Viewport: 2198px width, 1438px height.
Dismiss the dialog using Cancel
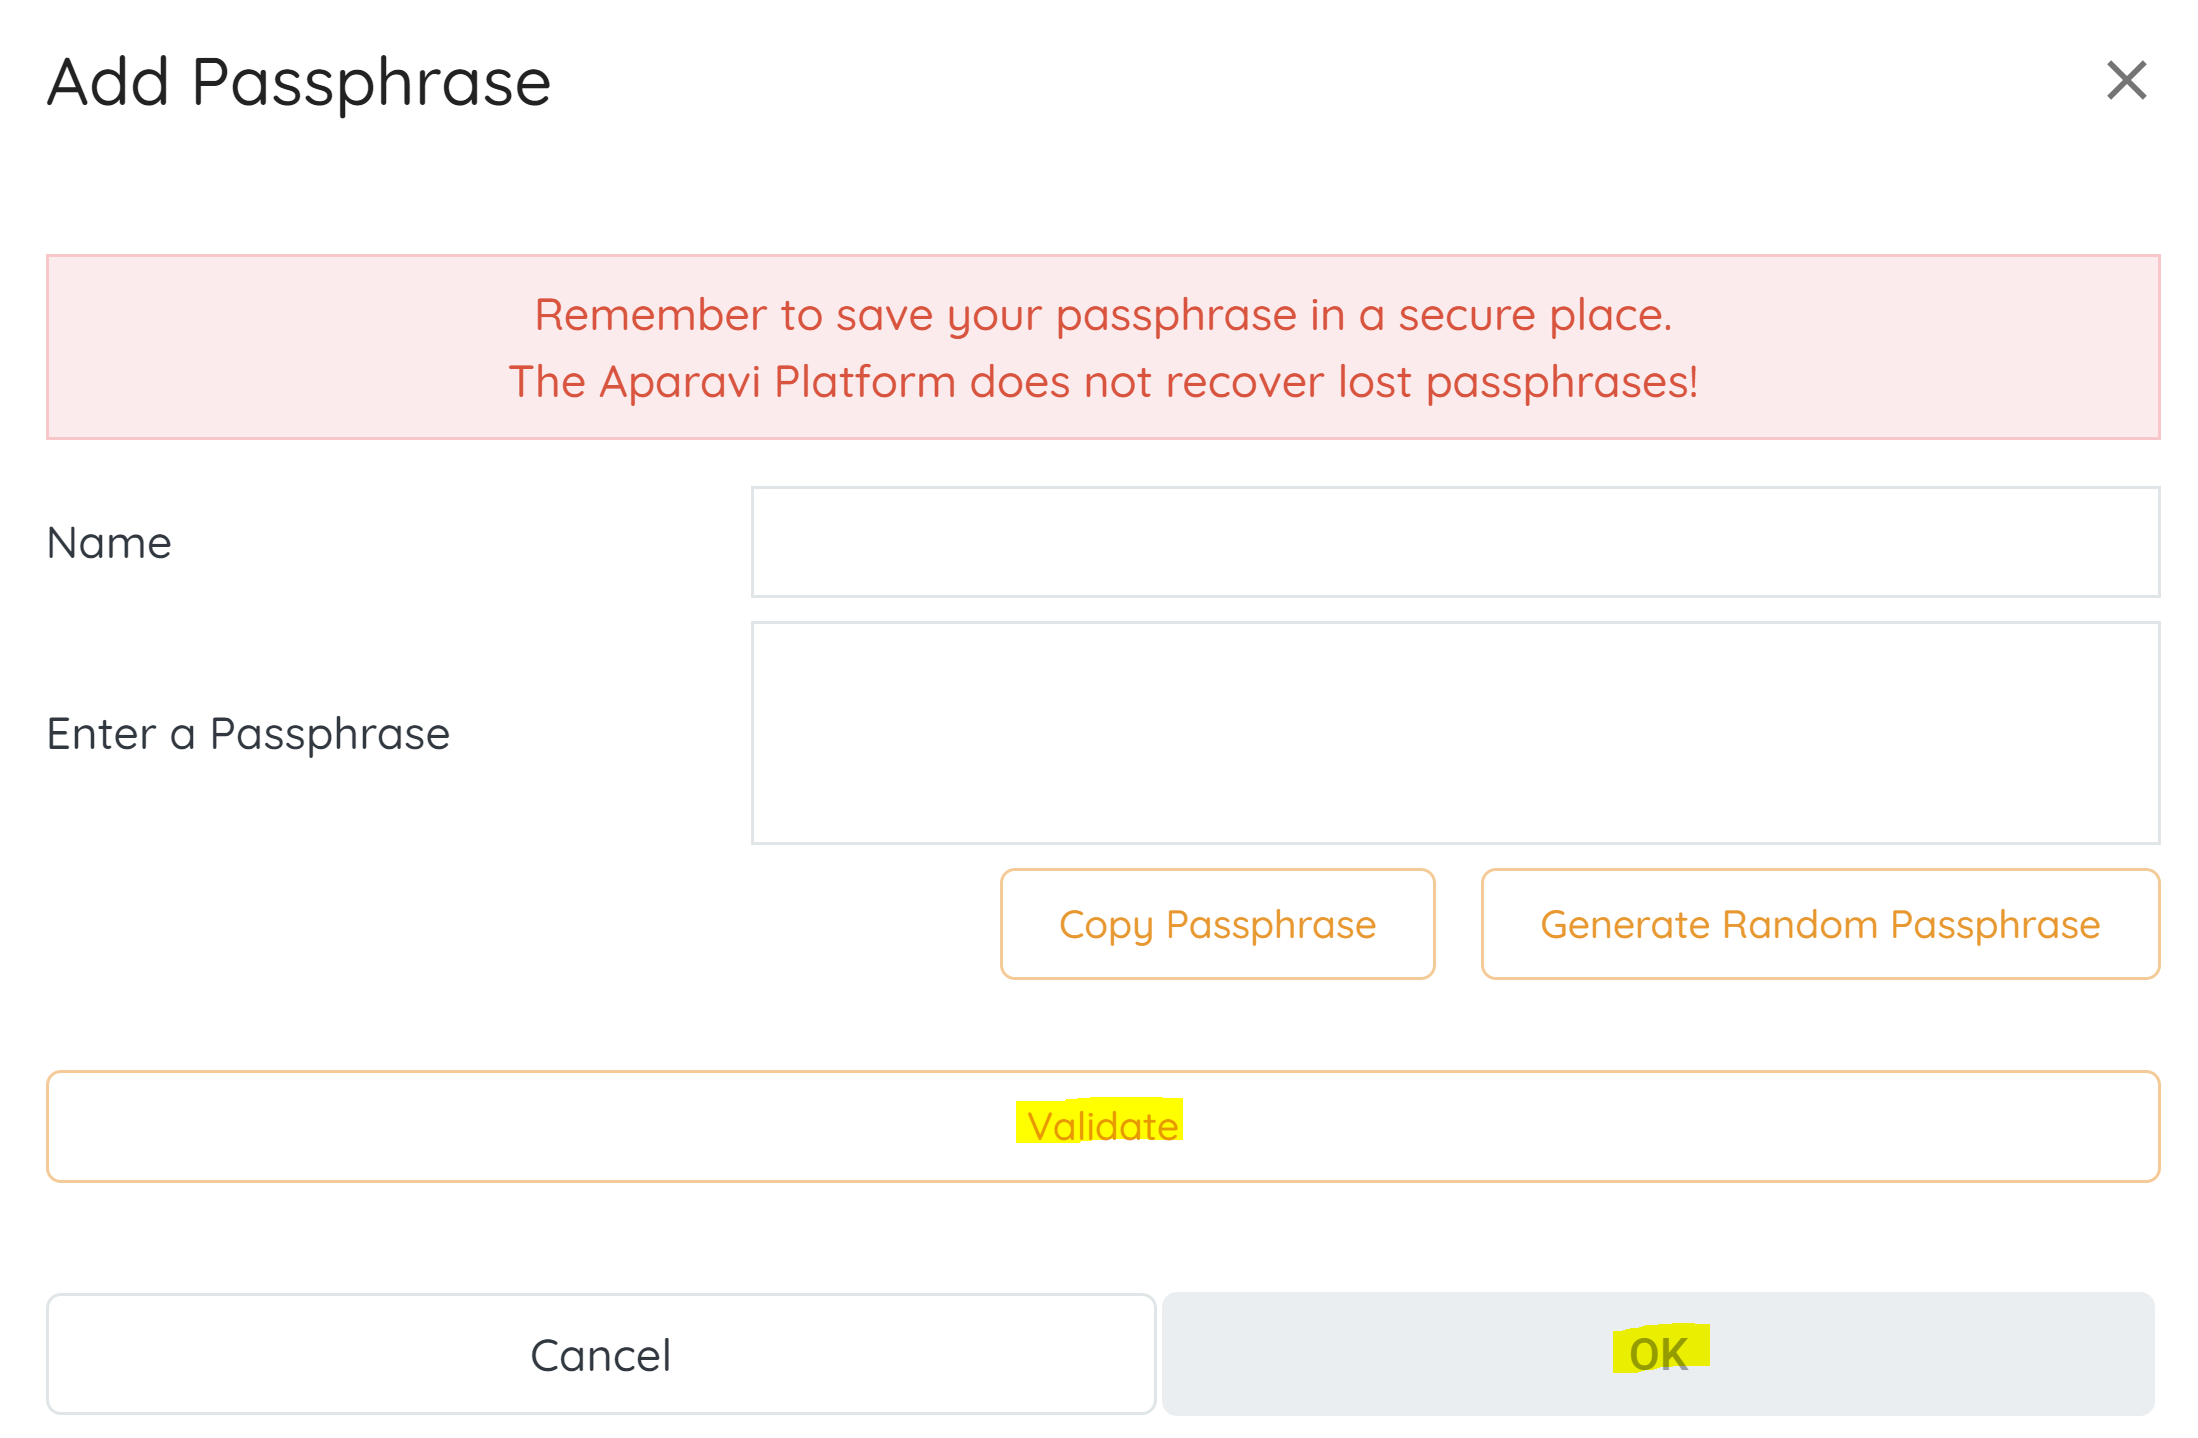(x=600, y=1354)
